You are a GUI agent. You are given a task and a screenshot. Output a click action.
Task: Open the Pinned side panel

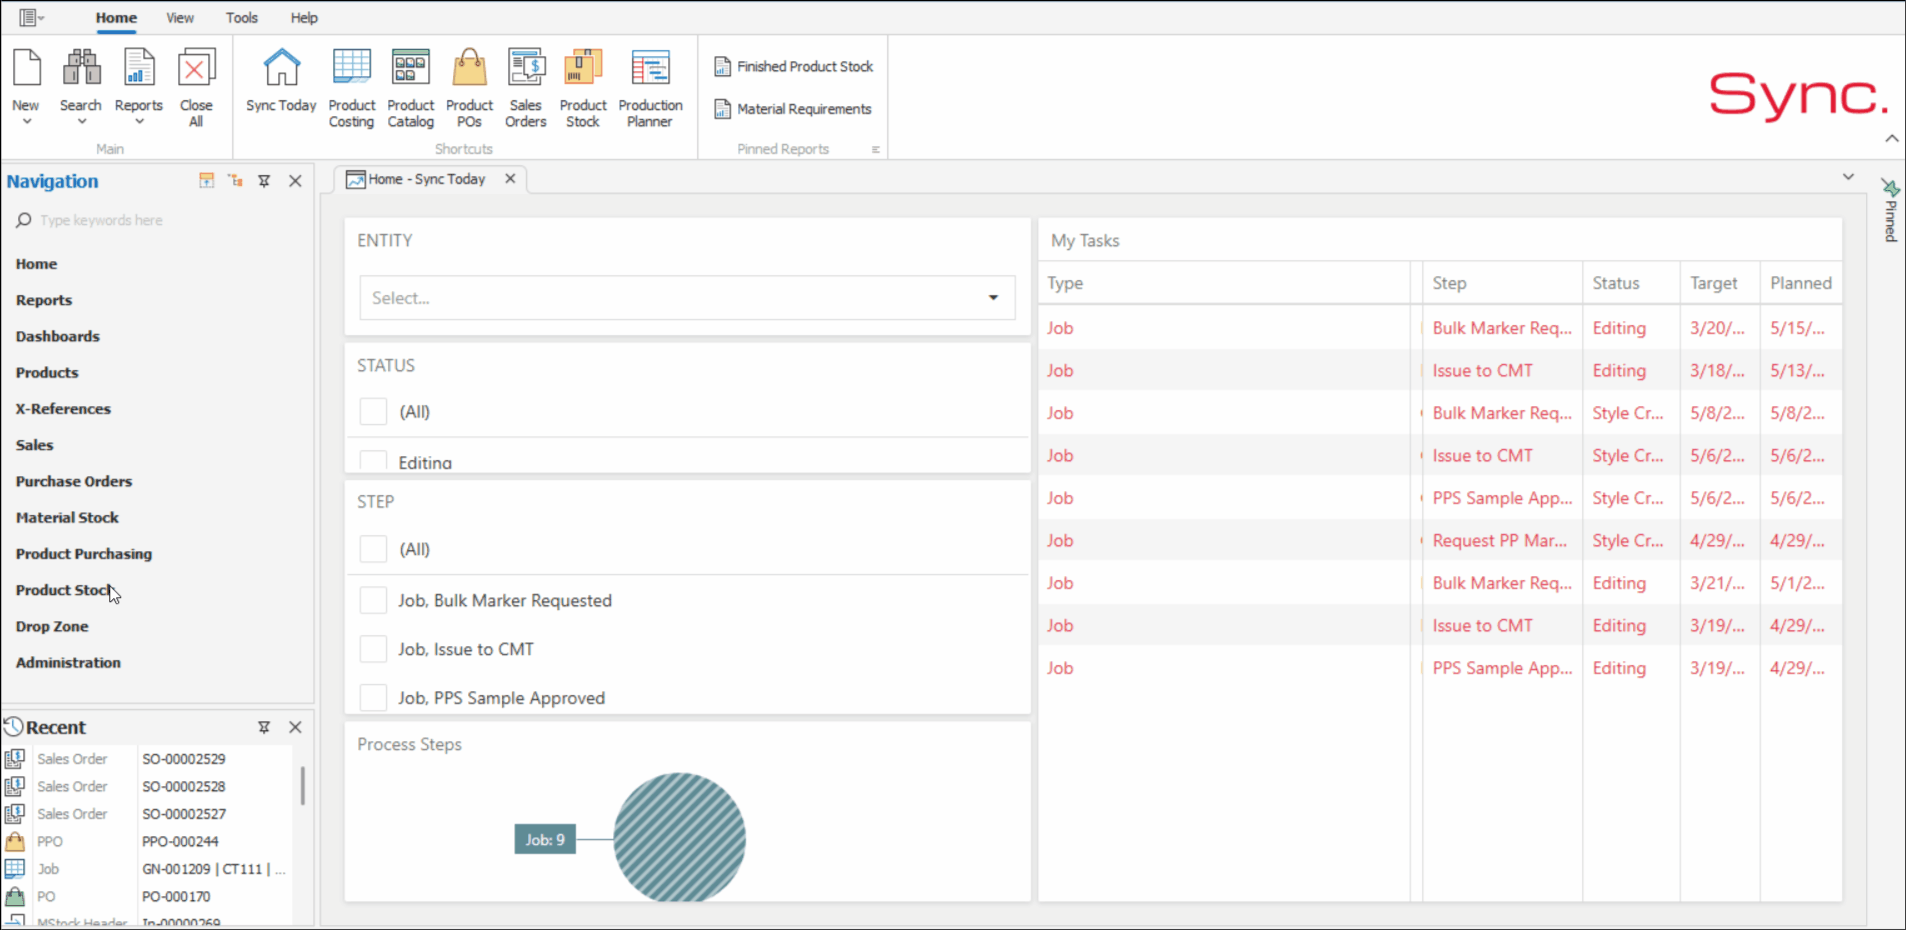1890,211
